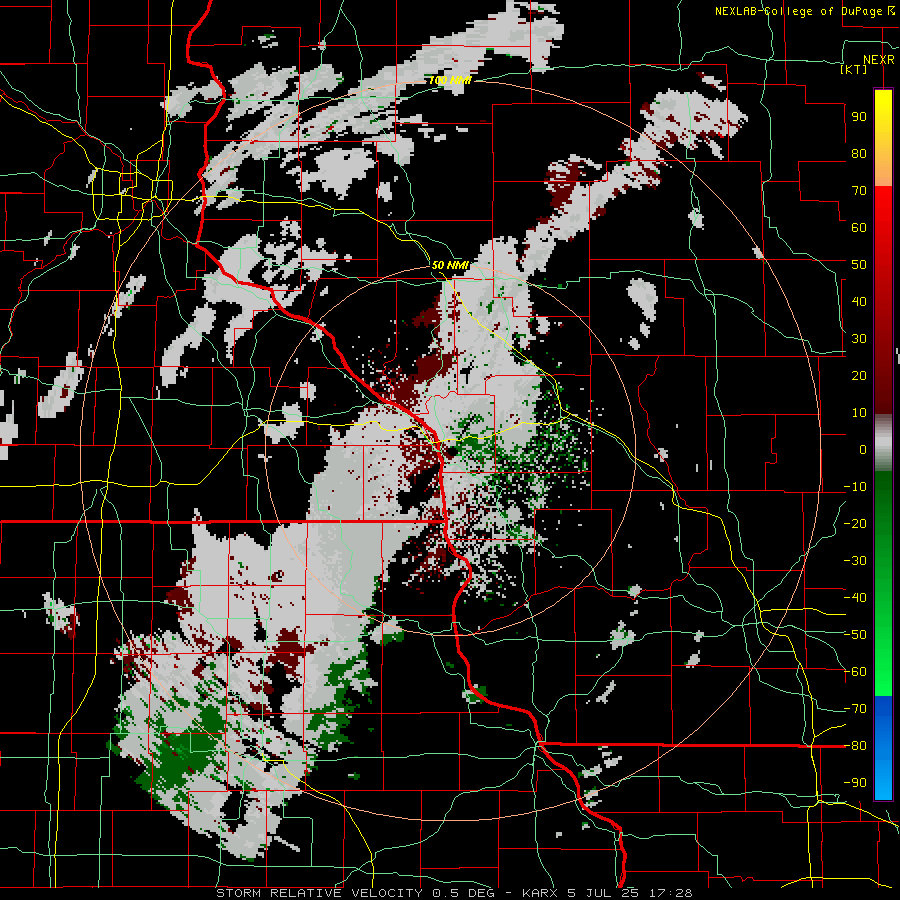Click the 0.5 DEG elevation text
Screen dimensions: 900x900
(470, 893)
